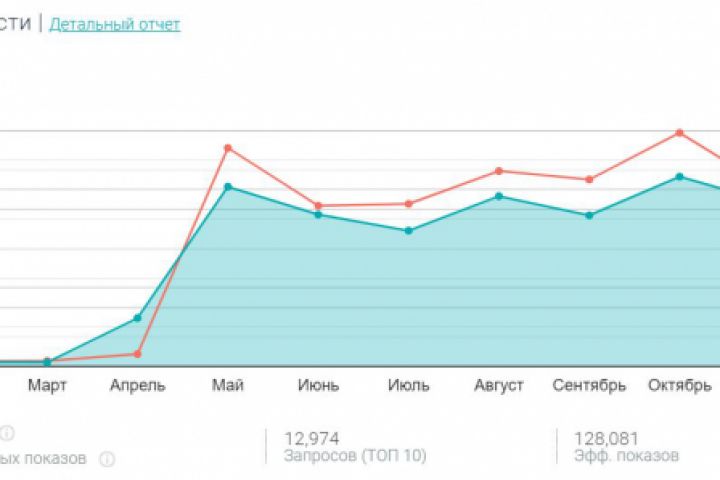Click the teal data point for Май
Image resolution: width=720 pixels, height=480 pixels.
[x=228, y=187]
